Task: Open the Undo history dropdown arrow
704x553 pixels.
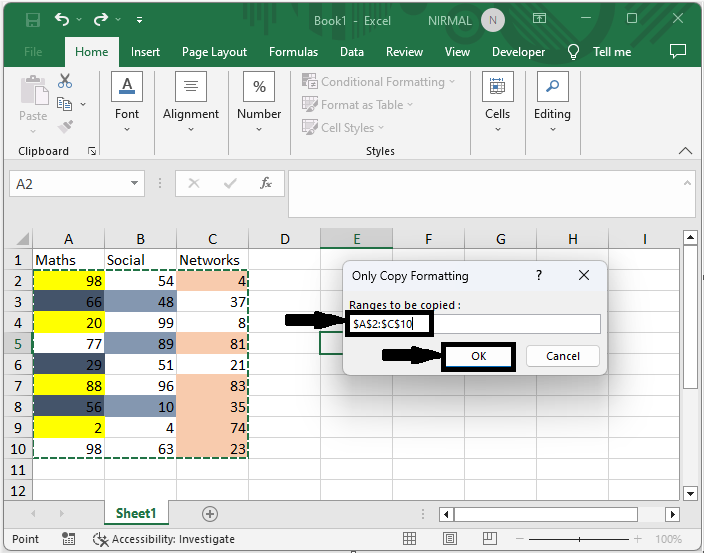Action: 79,20
